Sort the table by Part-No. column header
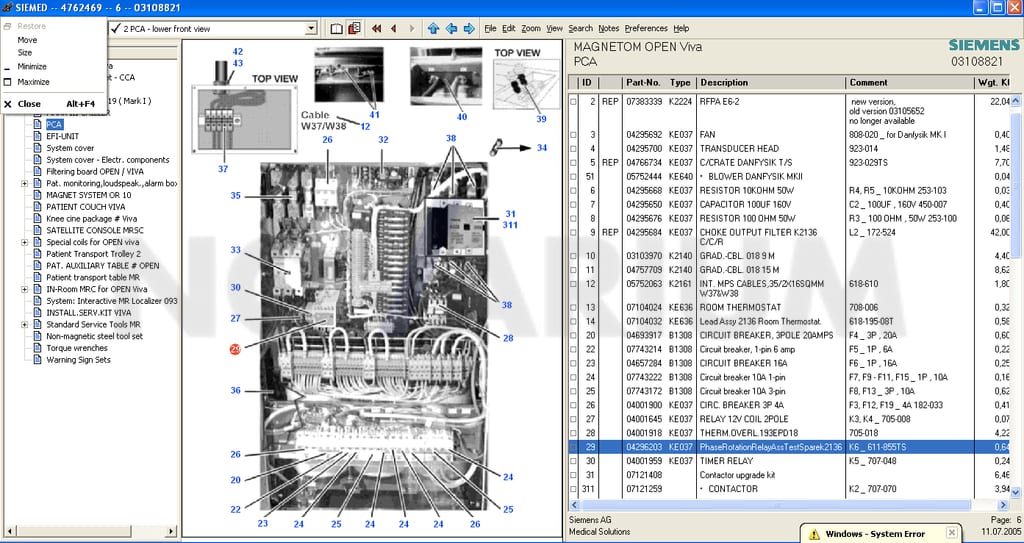1024x543 pixels. (643, 83)
